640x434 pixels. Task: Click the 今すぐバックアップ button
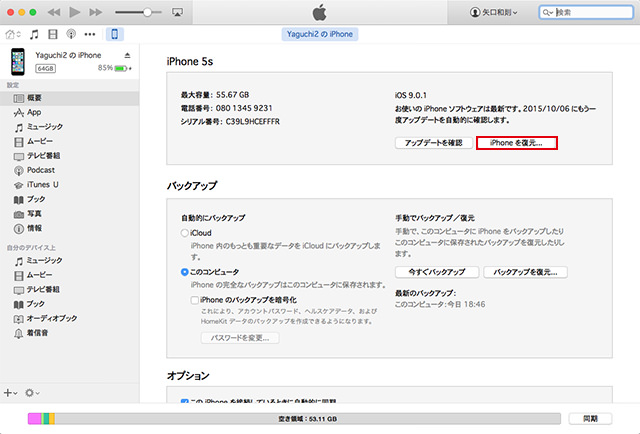437,272
